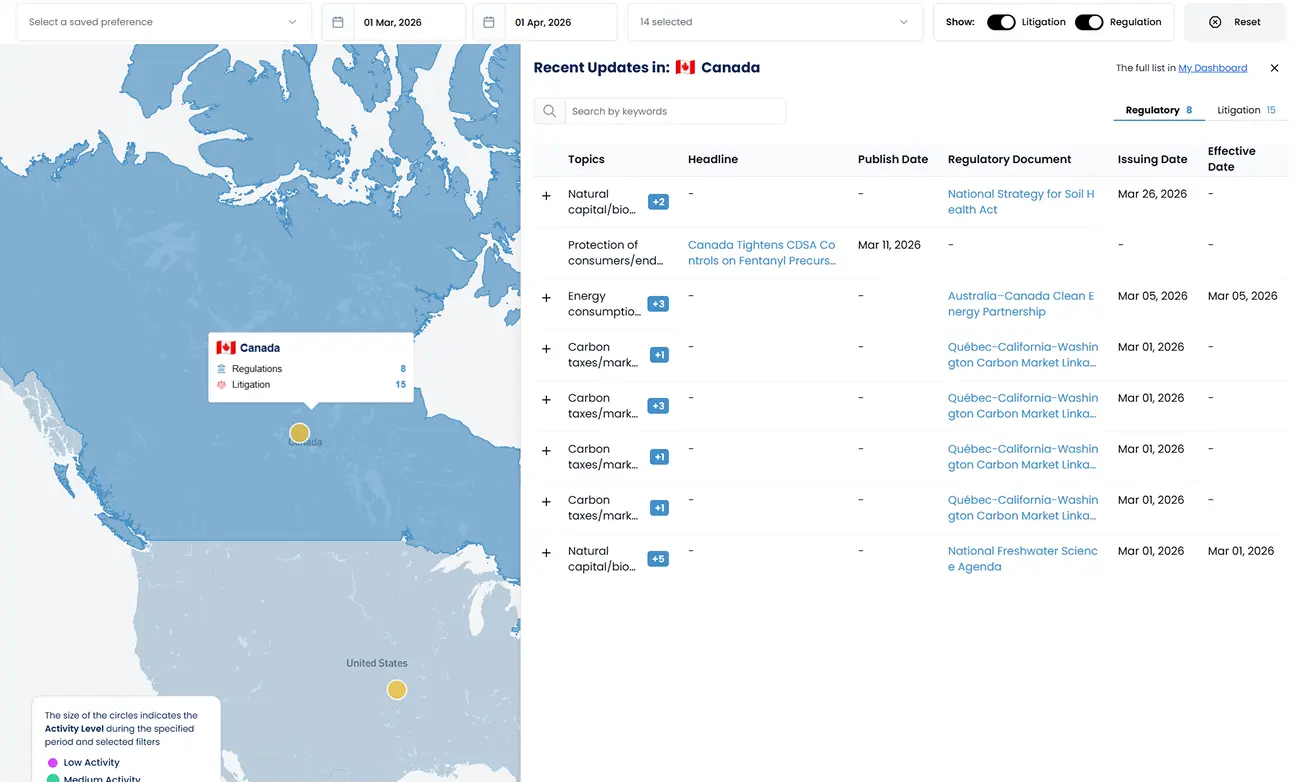1298x783 pixels.
Task: Click the search magnifier icon
Action: (x=549, y=111)
